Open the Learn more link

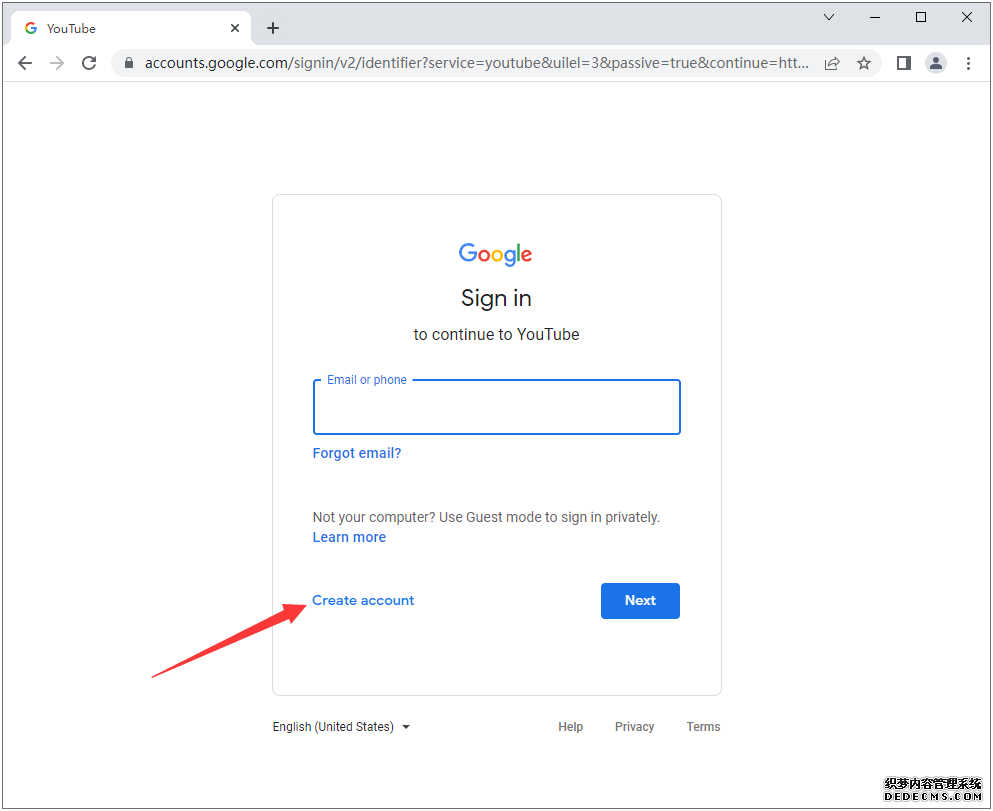click(350, 537)
